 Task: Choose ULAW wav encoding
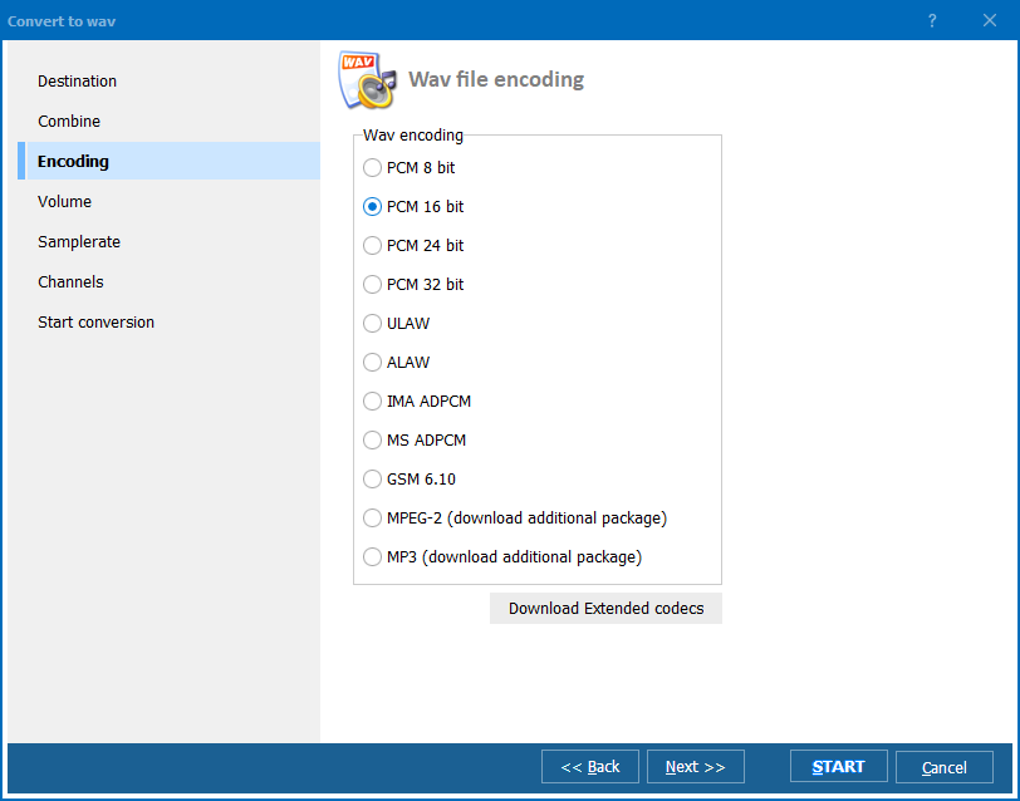point(372,323)
